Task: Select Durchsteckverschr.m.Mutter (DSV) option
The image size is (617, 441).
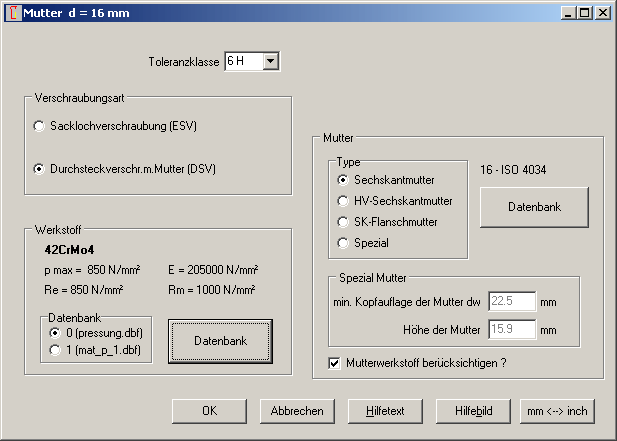Action: 39,169
